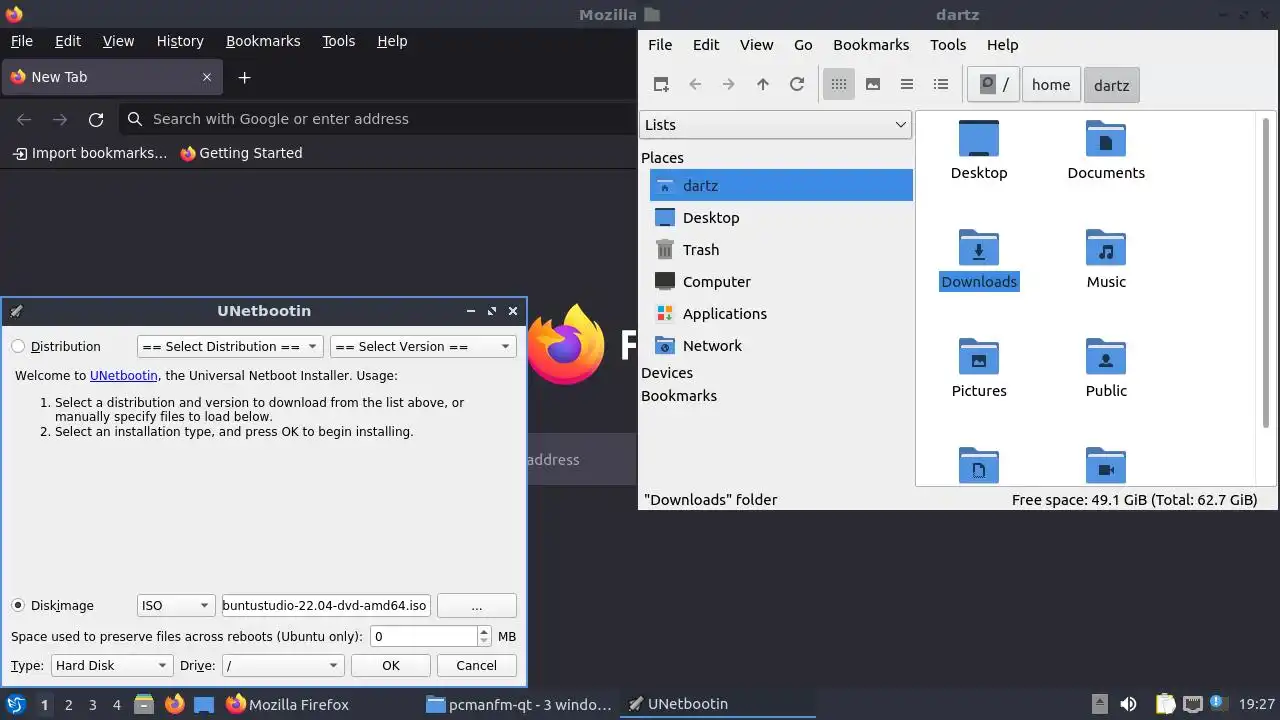Open the clipboard tray icon
This screenshot has width=1280, height=720.
(1165, 704)
